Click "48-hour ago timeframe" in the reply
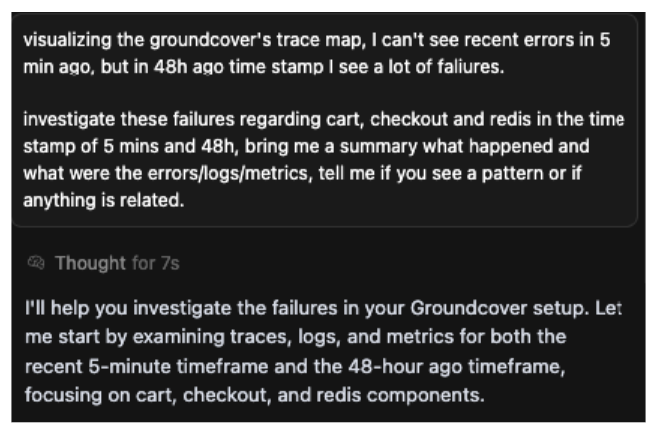Image resolution: width=653 pixels, height=432 pixels. tap(456, 367)
